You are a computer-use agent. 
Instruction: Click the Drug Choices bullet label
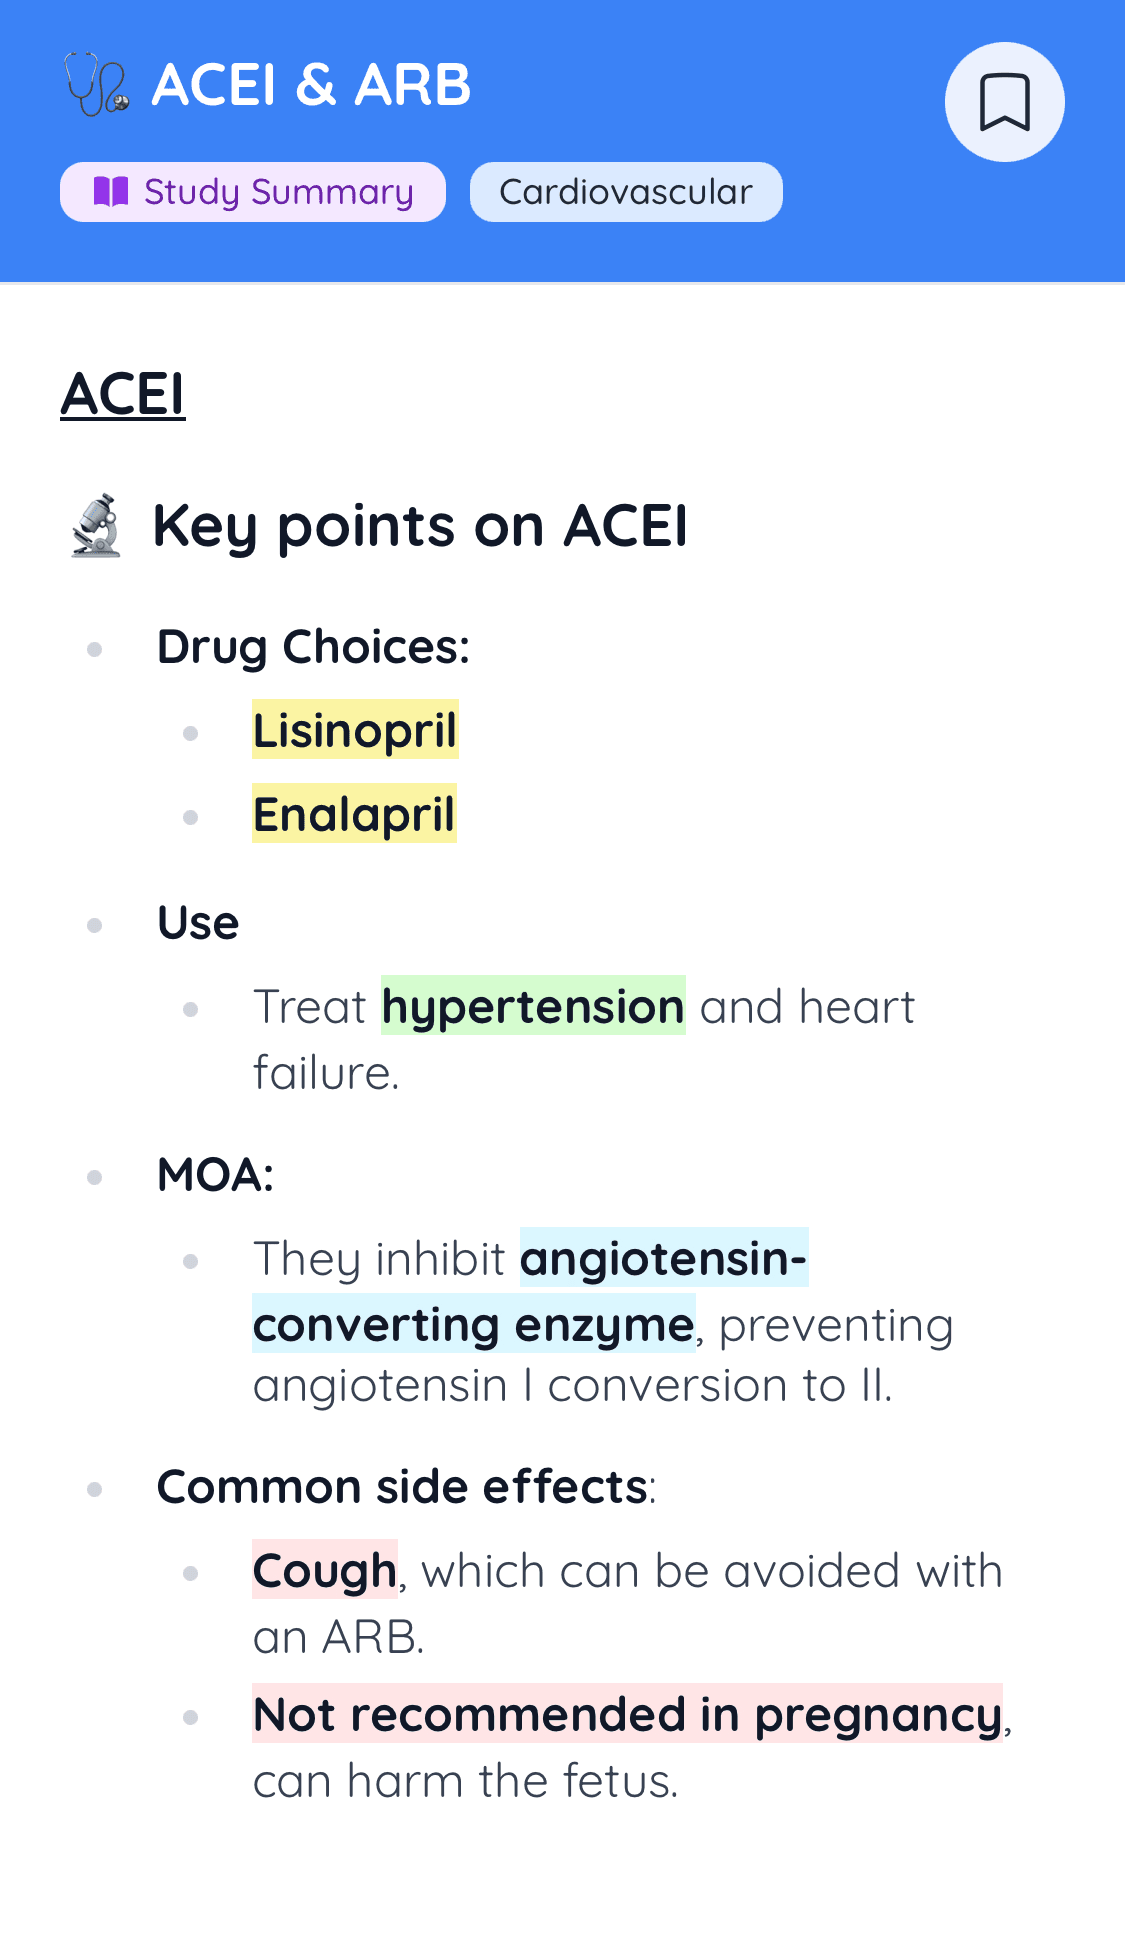click(313, 647)
